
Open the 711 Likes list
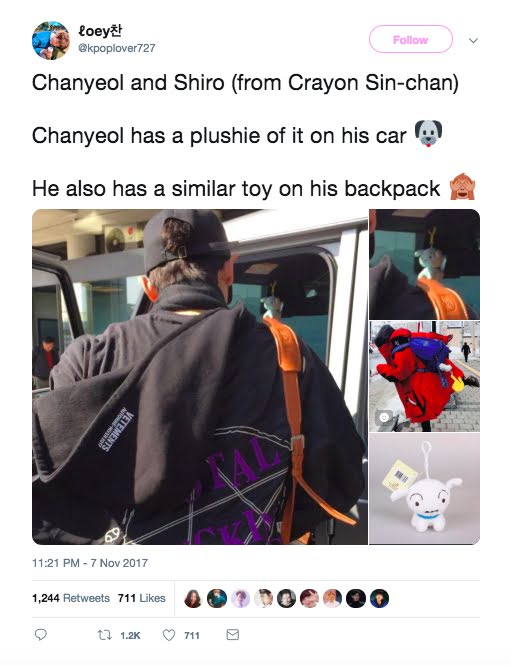pos(142,598)
